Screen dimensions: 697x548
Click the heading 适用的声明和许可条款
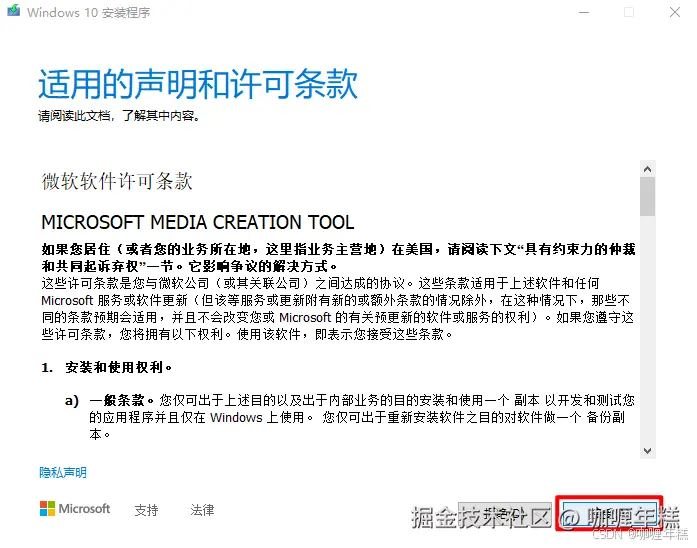198,84
